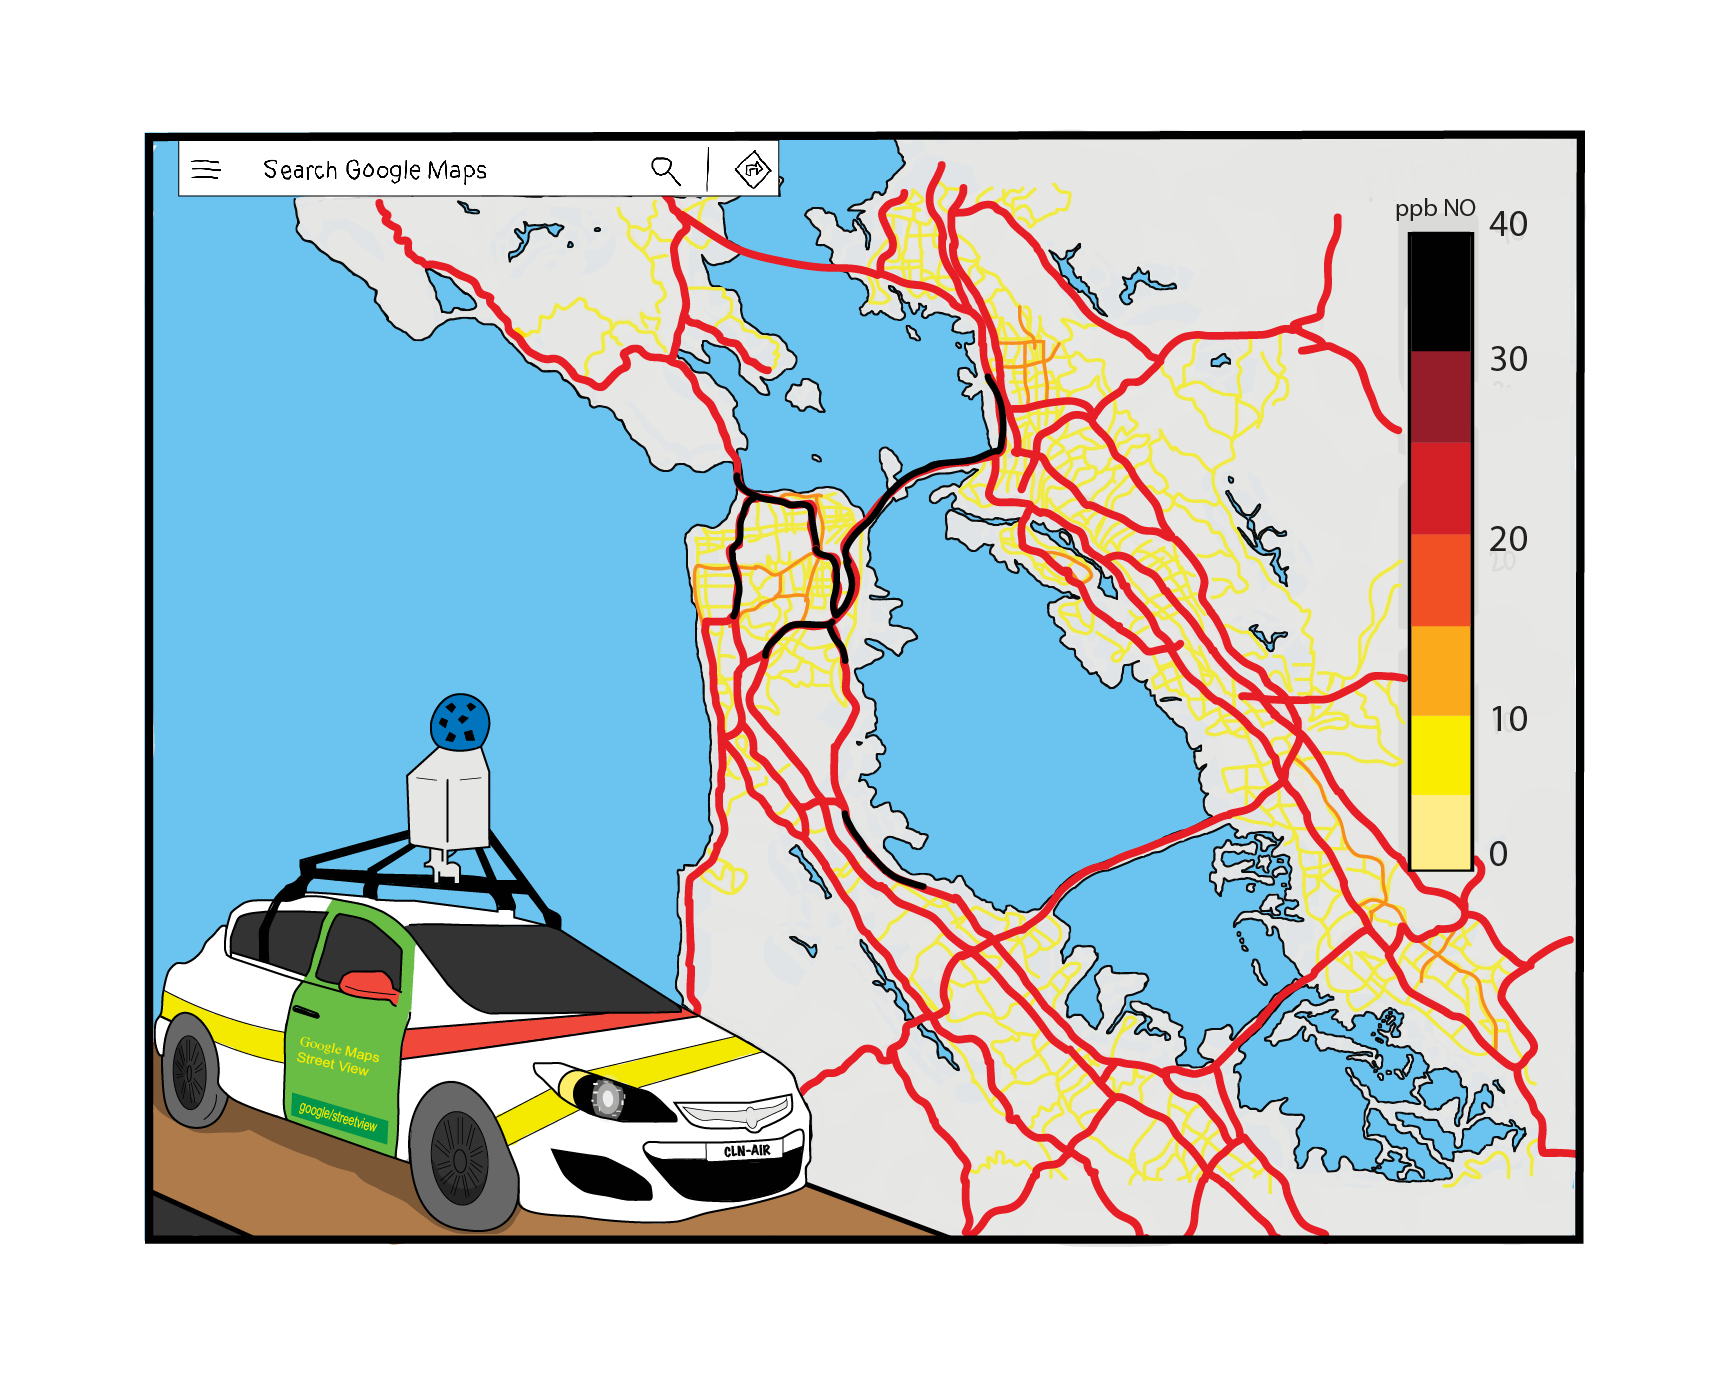The width and height of the screenshot is (1730, 1380).
Task: Click the pale yellow segment of the color scale
Action: tap(1441, 832)
